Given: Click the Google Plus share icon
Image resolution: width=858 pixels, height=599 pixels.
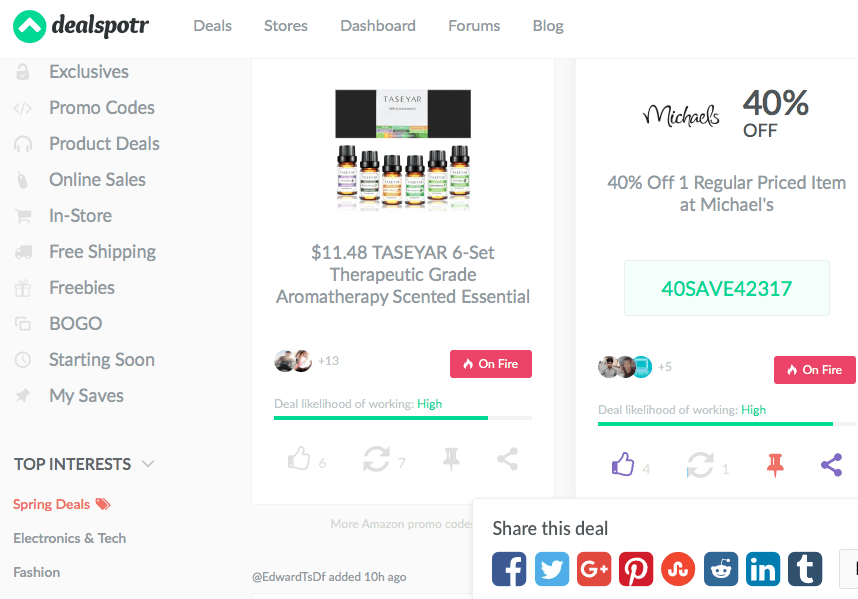Looking at the screenshot, I should click(x=594, y=569).
